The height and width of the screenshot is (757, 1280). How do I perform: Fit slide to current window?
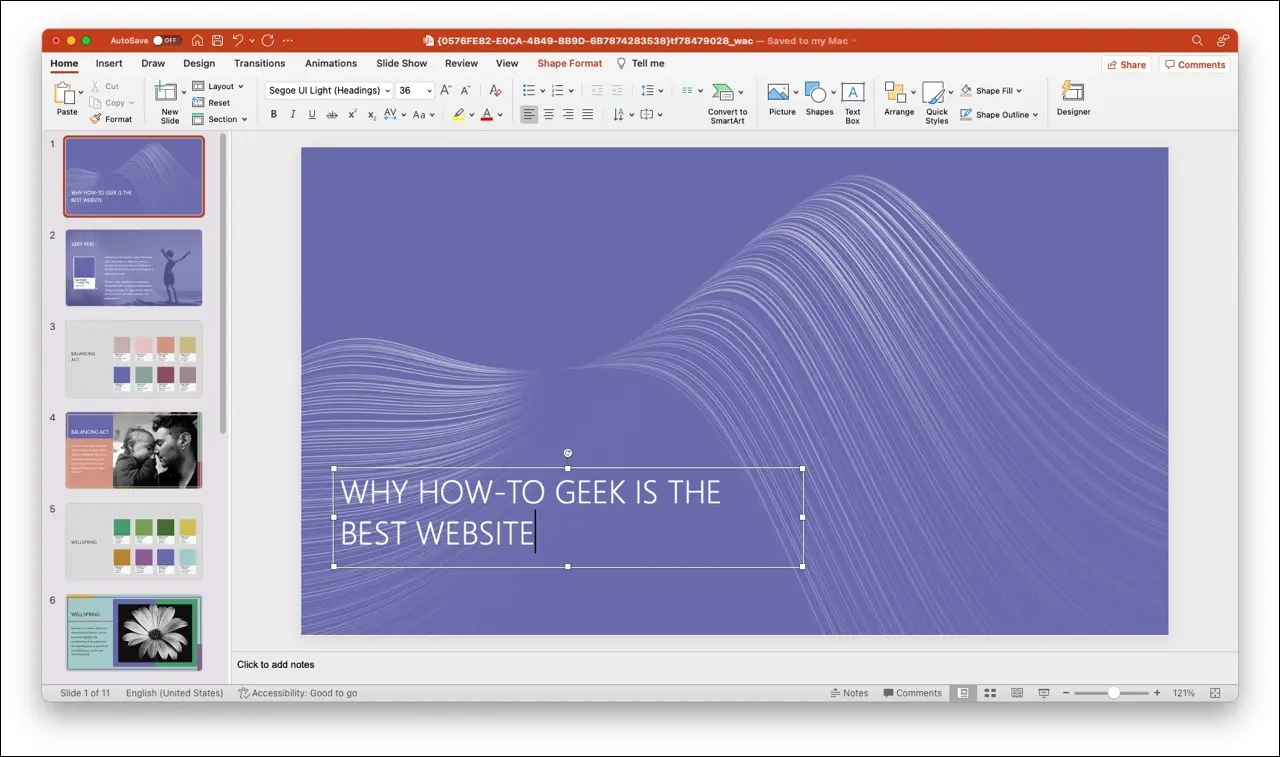click(1215, 693)
